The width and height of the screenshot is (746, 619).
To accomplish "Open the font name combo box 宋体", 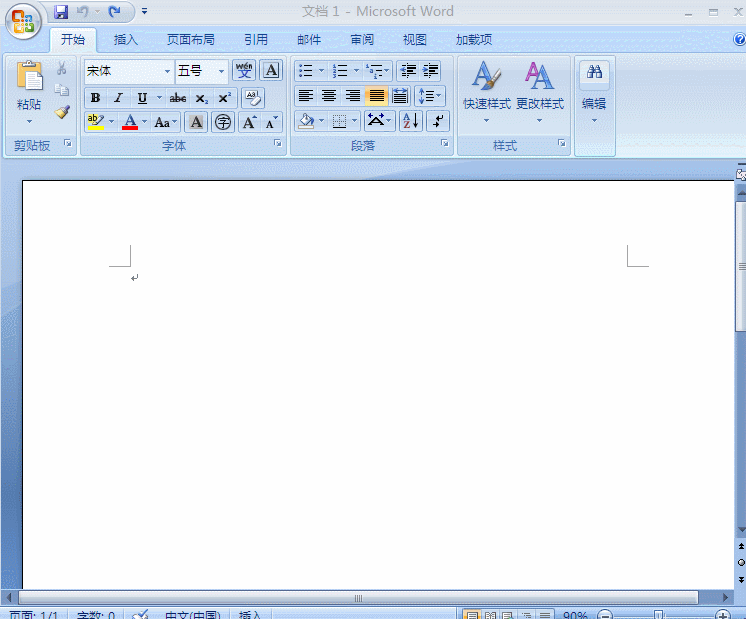I will point(128,71).
